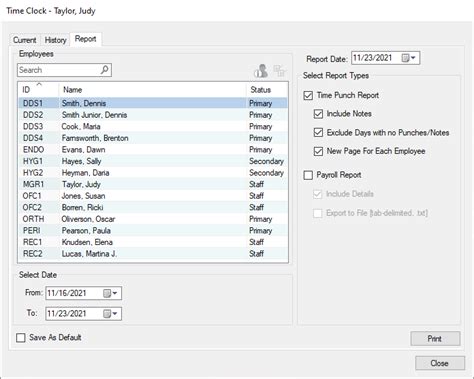The image size is (474, 379).
Task: Check the Save As Default checkbox
Action: point(21,338)
